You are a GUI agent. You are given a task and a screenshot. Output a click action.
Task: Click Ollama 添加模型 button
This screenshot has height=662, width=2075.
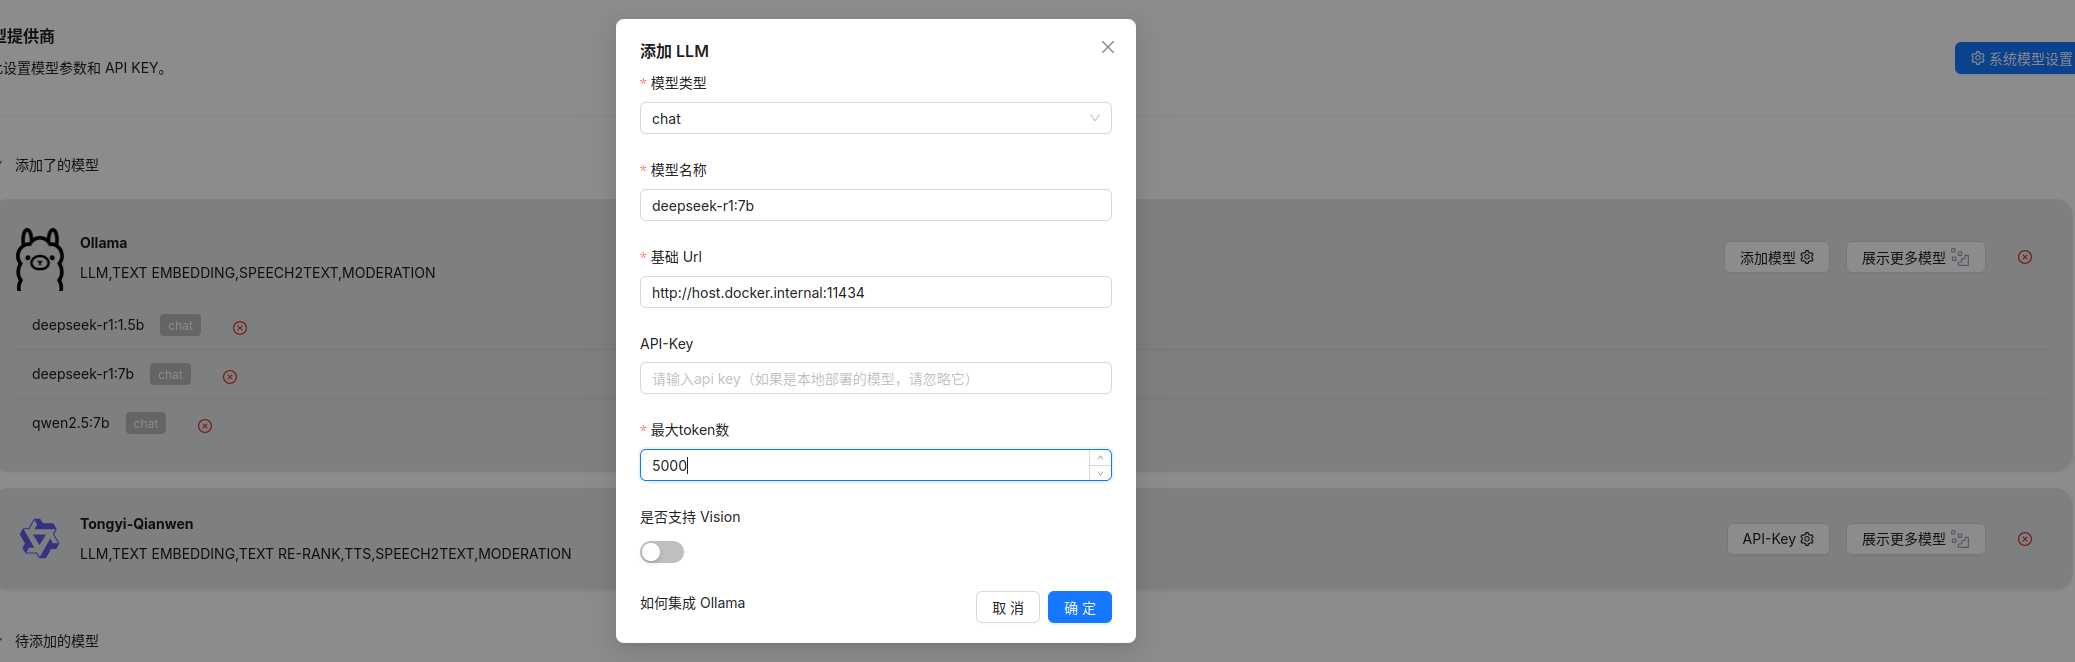click(x=1776, y=257)
